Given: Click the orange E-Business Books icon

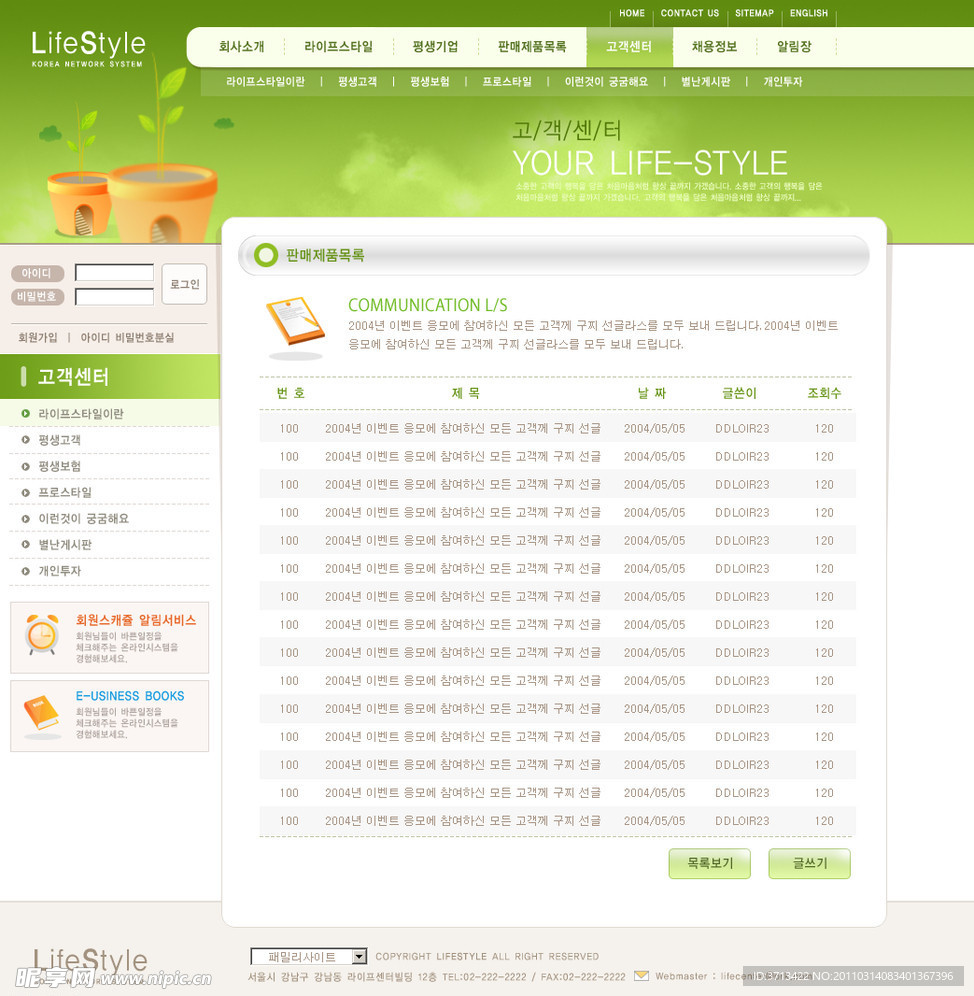Looking at the screenshot, I should coord(42,715).
